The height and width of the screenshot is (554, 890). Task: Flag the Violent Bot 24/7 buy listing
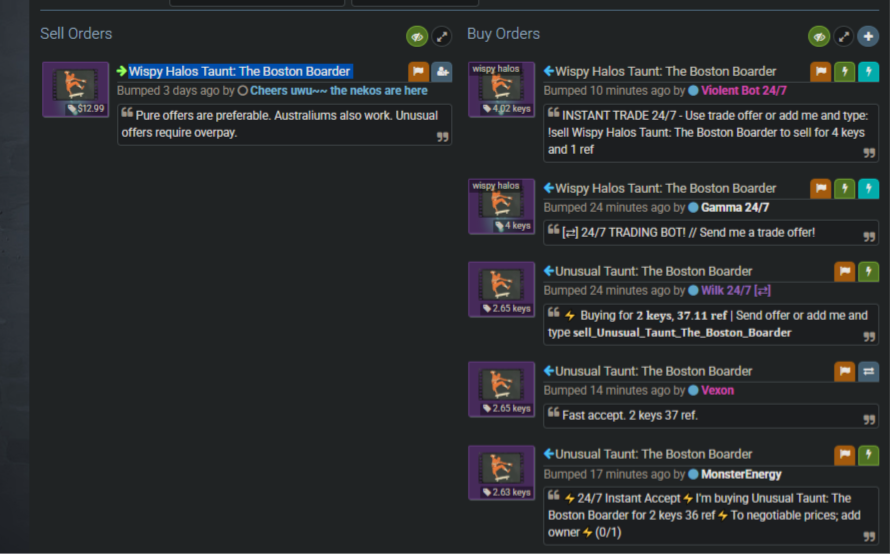click(821, 72)
